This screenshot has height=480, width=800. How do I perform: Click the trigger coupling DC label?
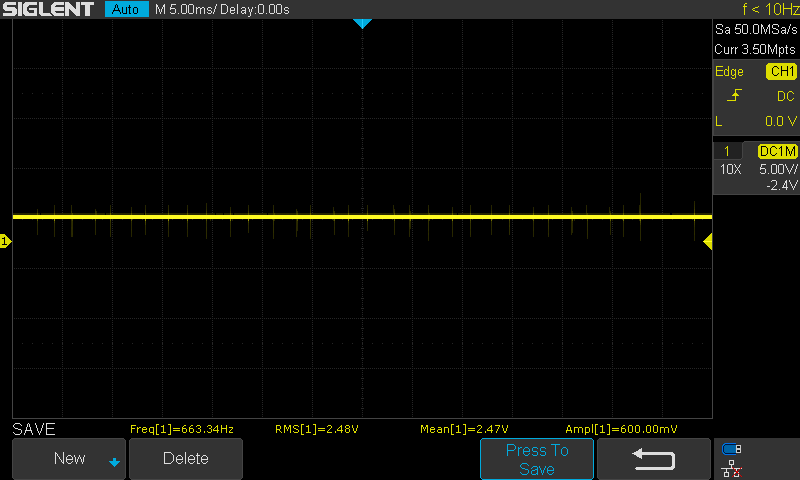tap(786, 96)
